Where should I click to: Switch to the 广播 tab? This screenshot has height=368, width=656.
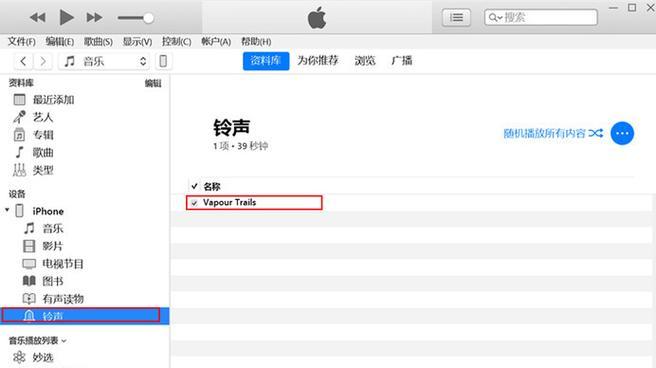[402, 61]
